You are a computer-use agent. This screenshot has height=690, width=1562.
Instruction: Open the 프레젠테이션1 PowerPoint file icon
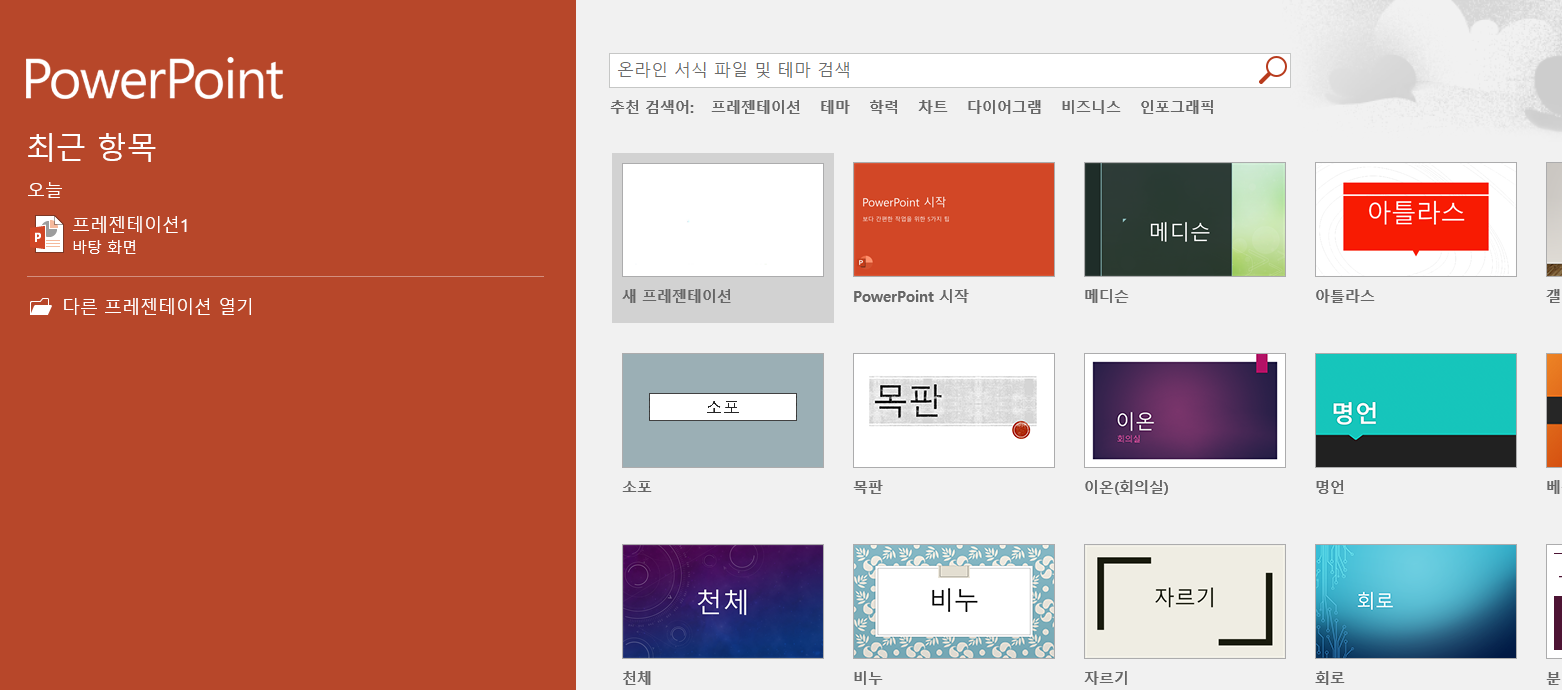(48, 235)
